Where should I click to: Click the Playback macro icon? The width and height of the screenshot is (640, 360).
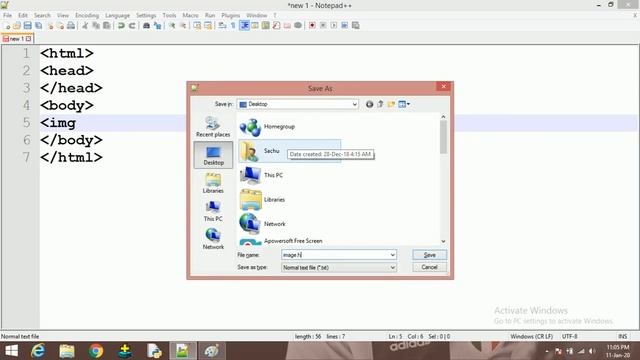pyautogui.click(x=334, y=25)
